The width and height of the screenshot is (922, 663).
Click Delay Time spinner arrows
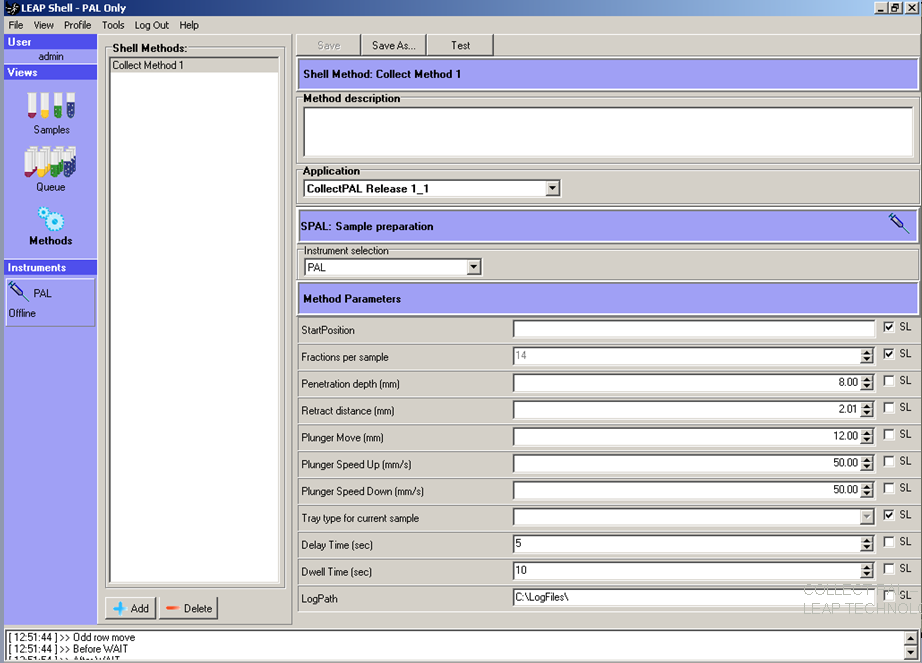867,544
